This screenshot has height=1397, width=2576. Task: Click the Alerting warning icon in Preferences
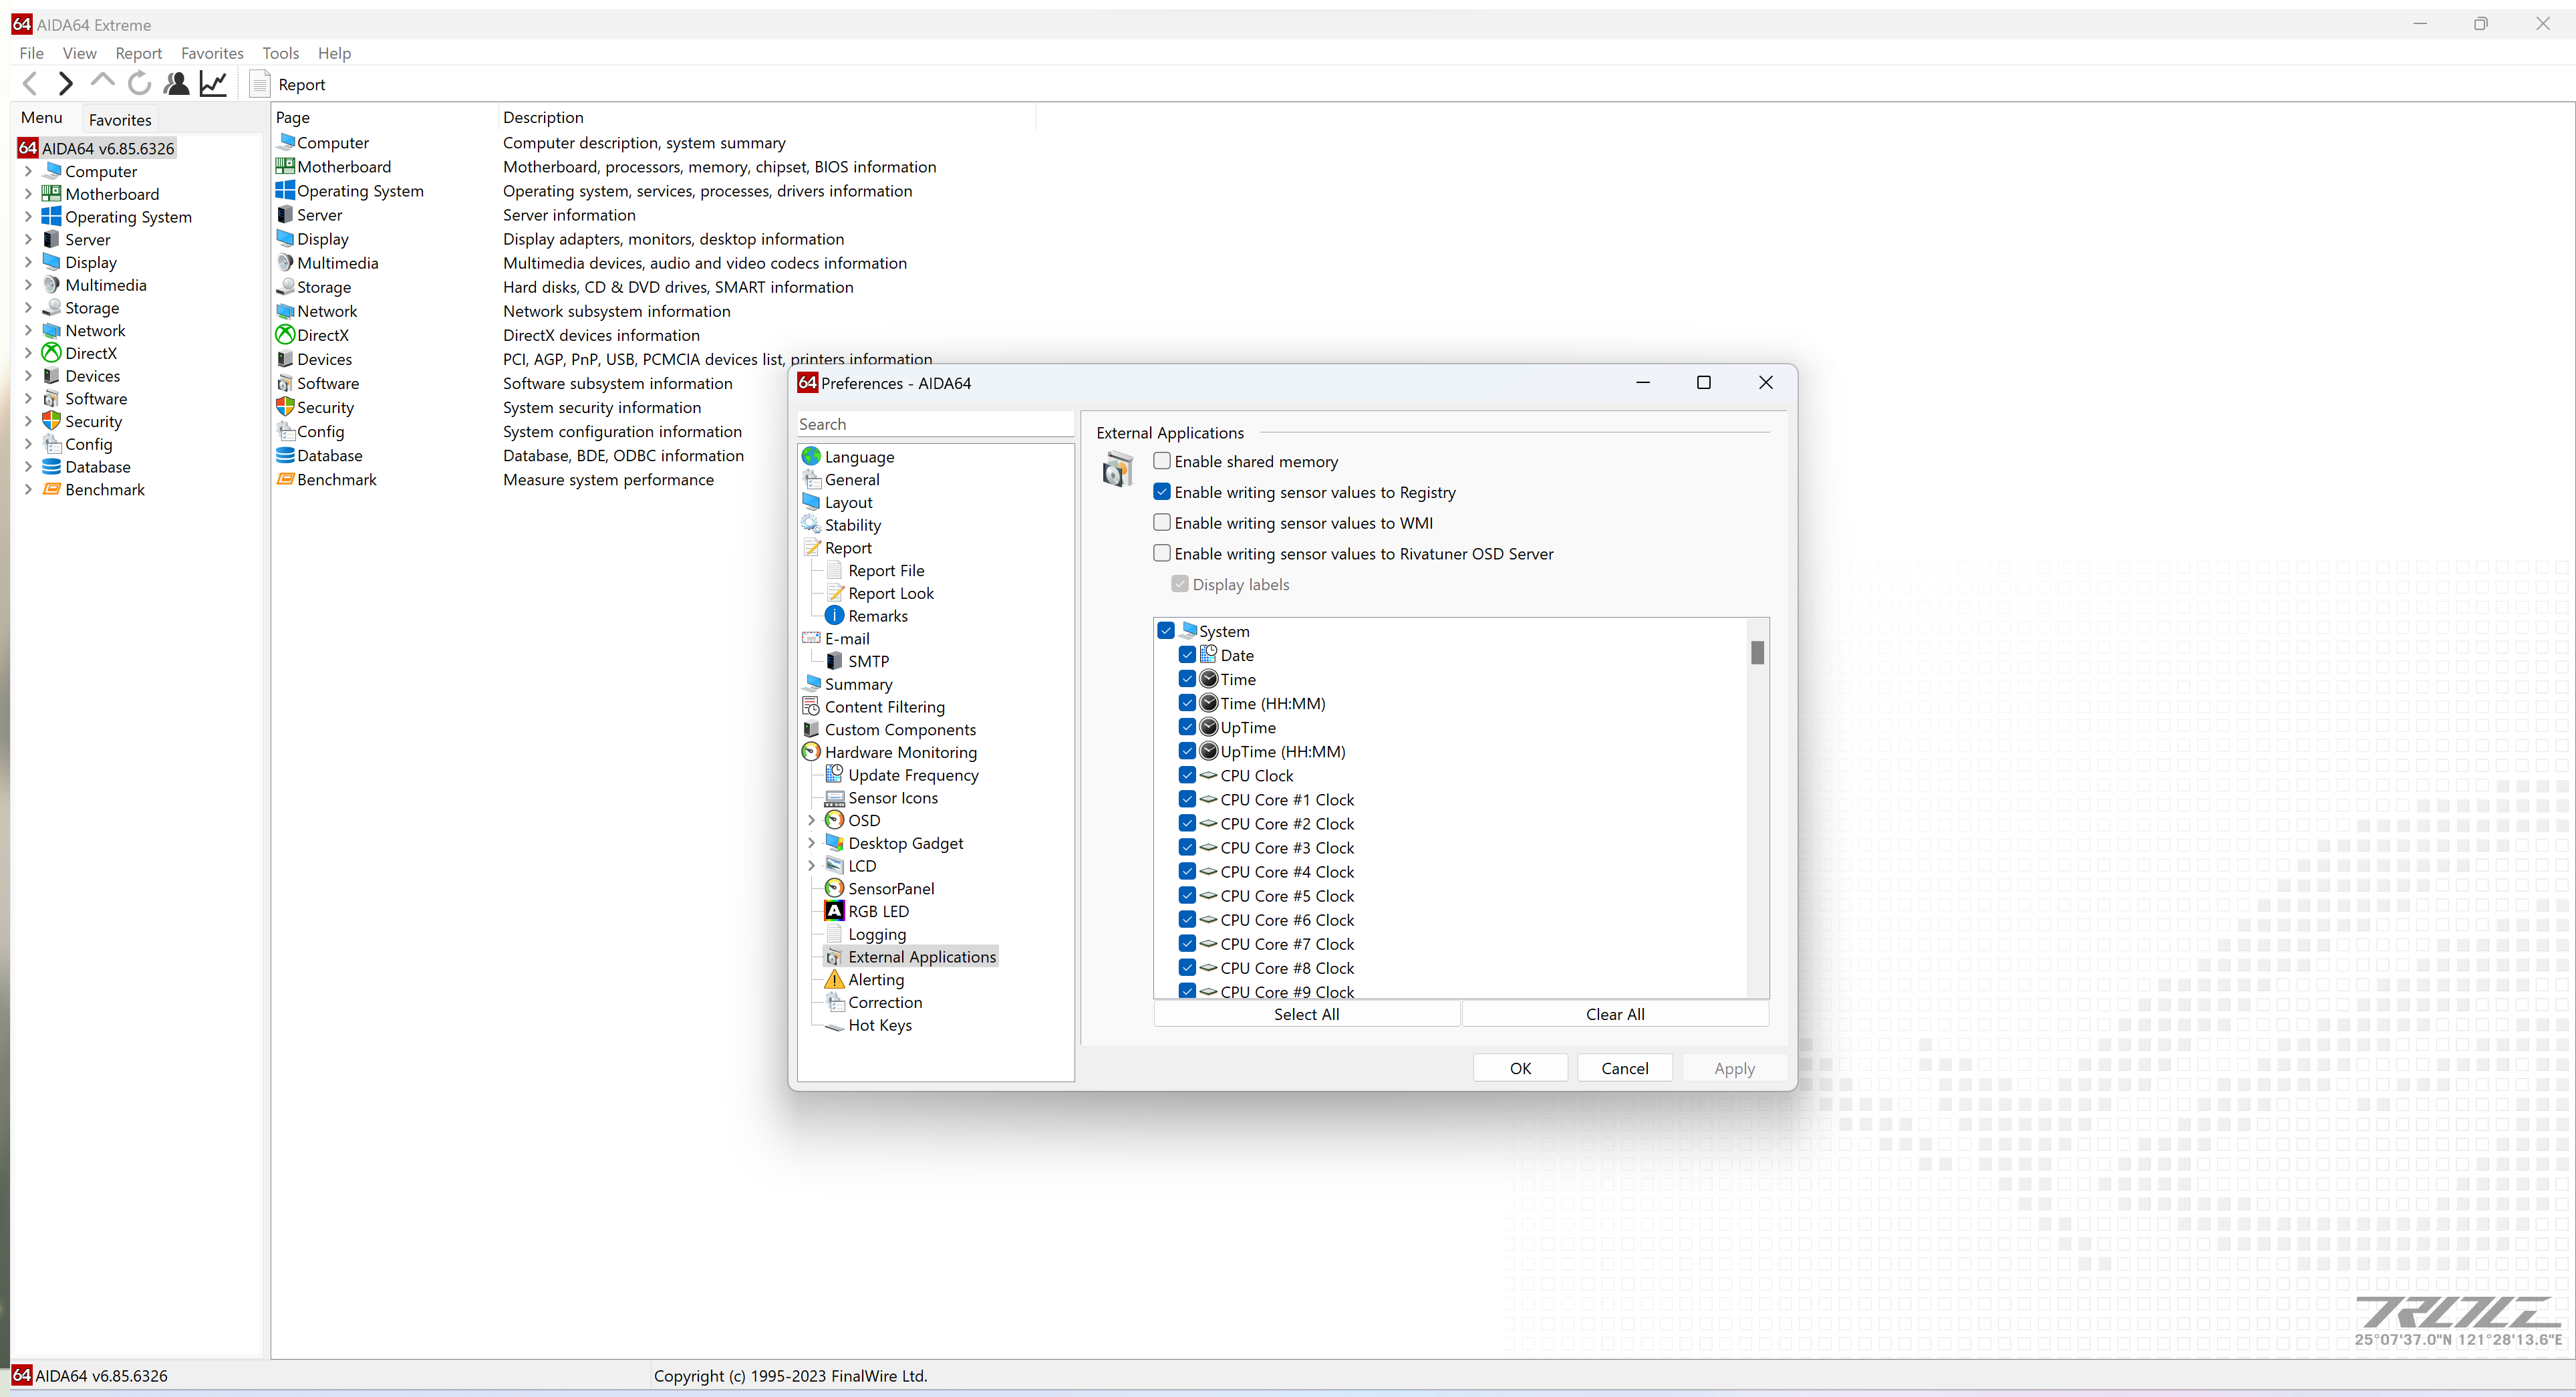[834, 979]
